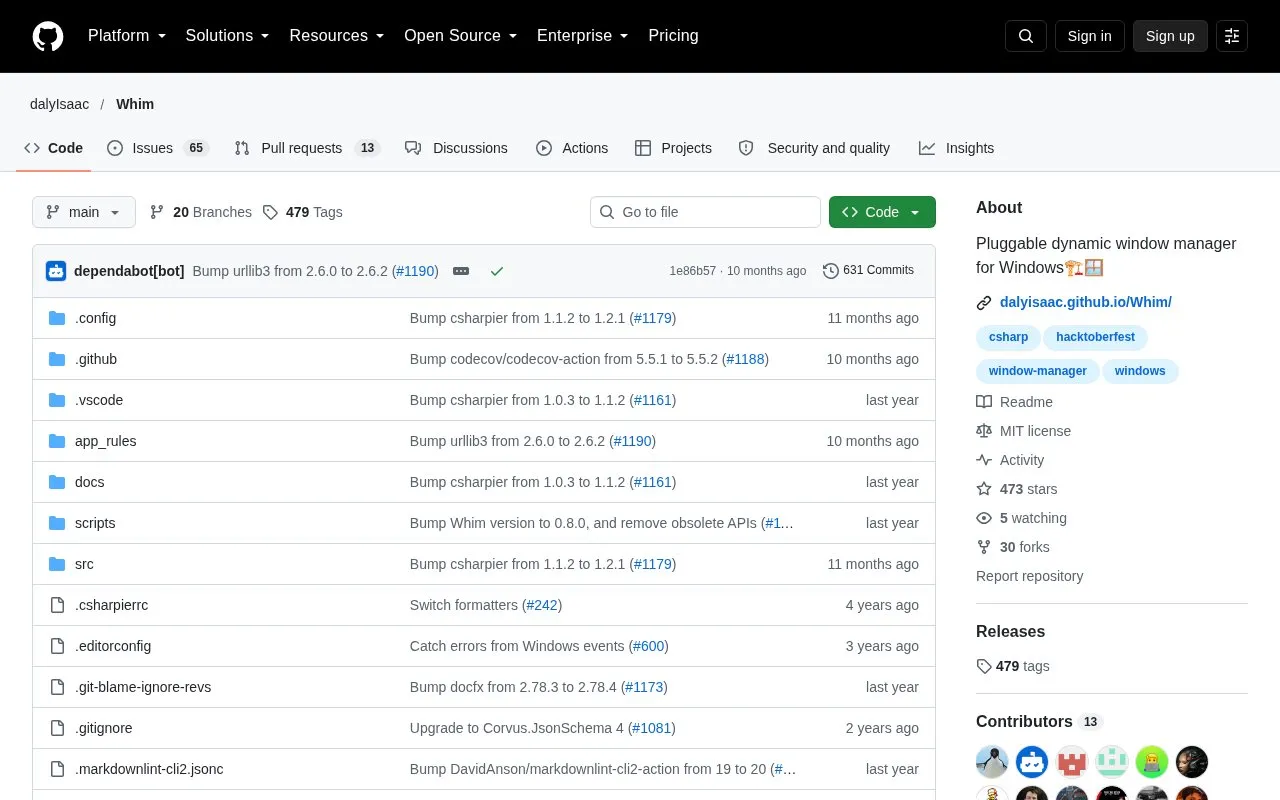Image resolution: width=1280 pixels, height=800 pixels.
Task: Expand the Resources menu
Action: click(337, 36)
